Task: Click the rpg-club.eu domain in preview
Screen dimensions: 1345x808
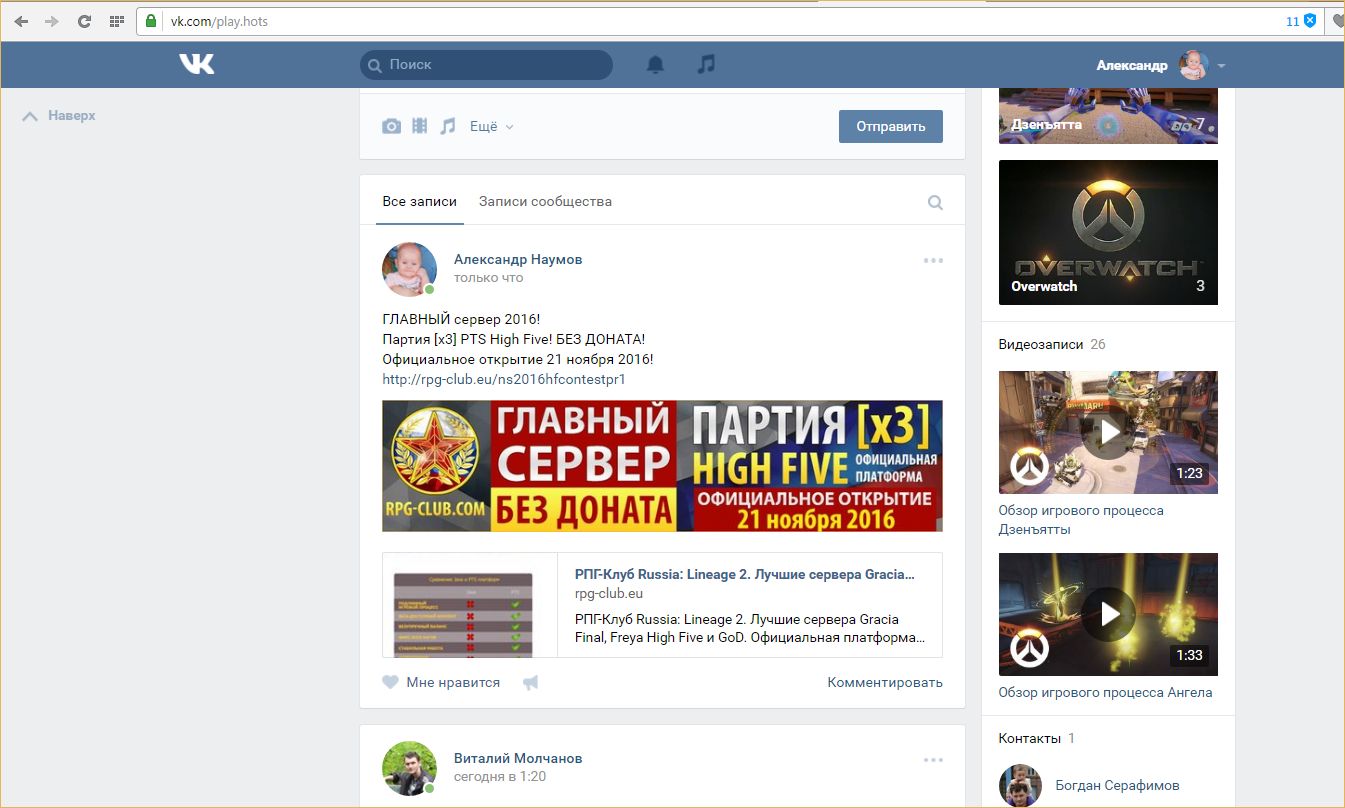Action: 608,593
